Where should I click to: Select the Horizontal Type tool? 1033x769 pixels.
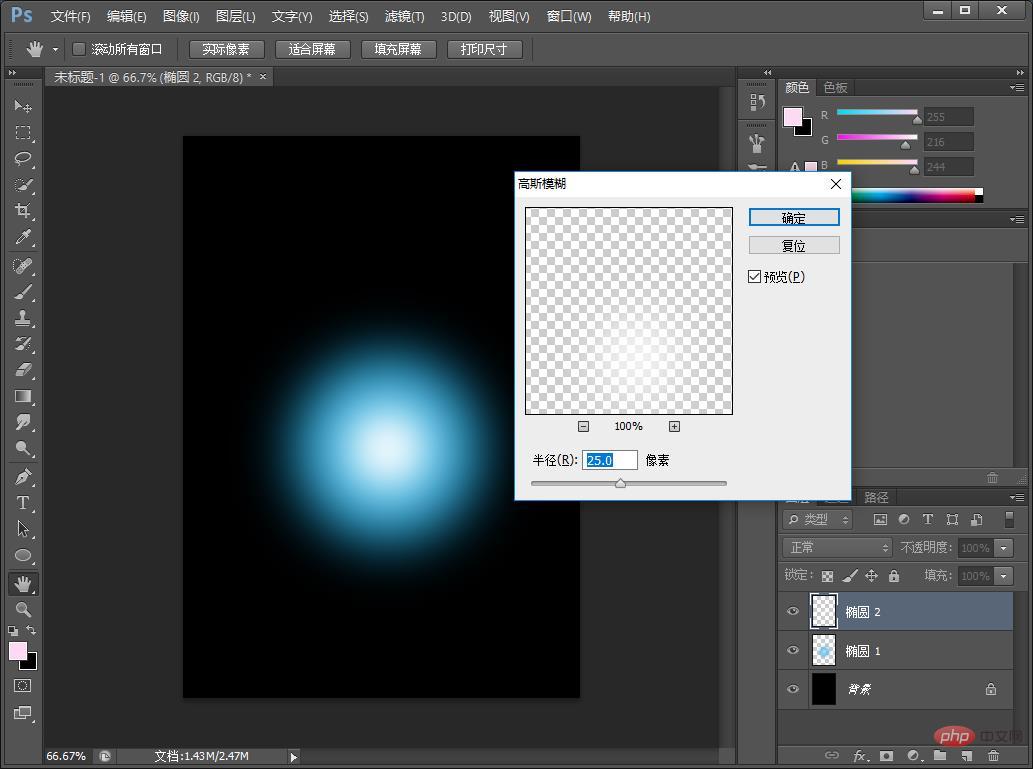click(23, 503)
